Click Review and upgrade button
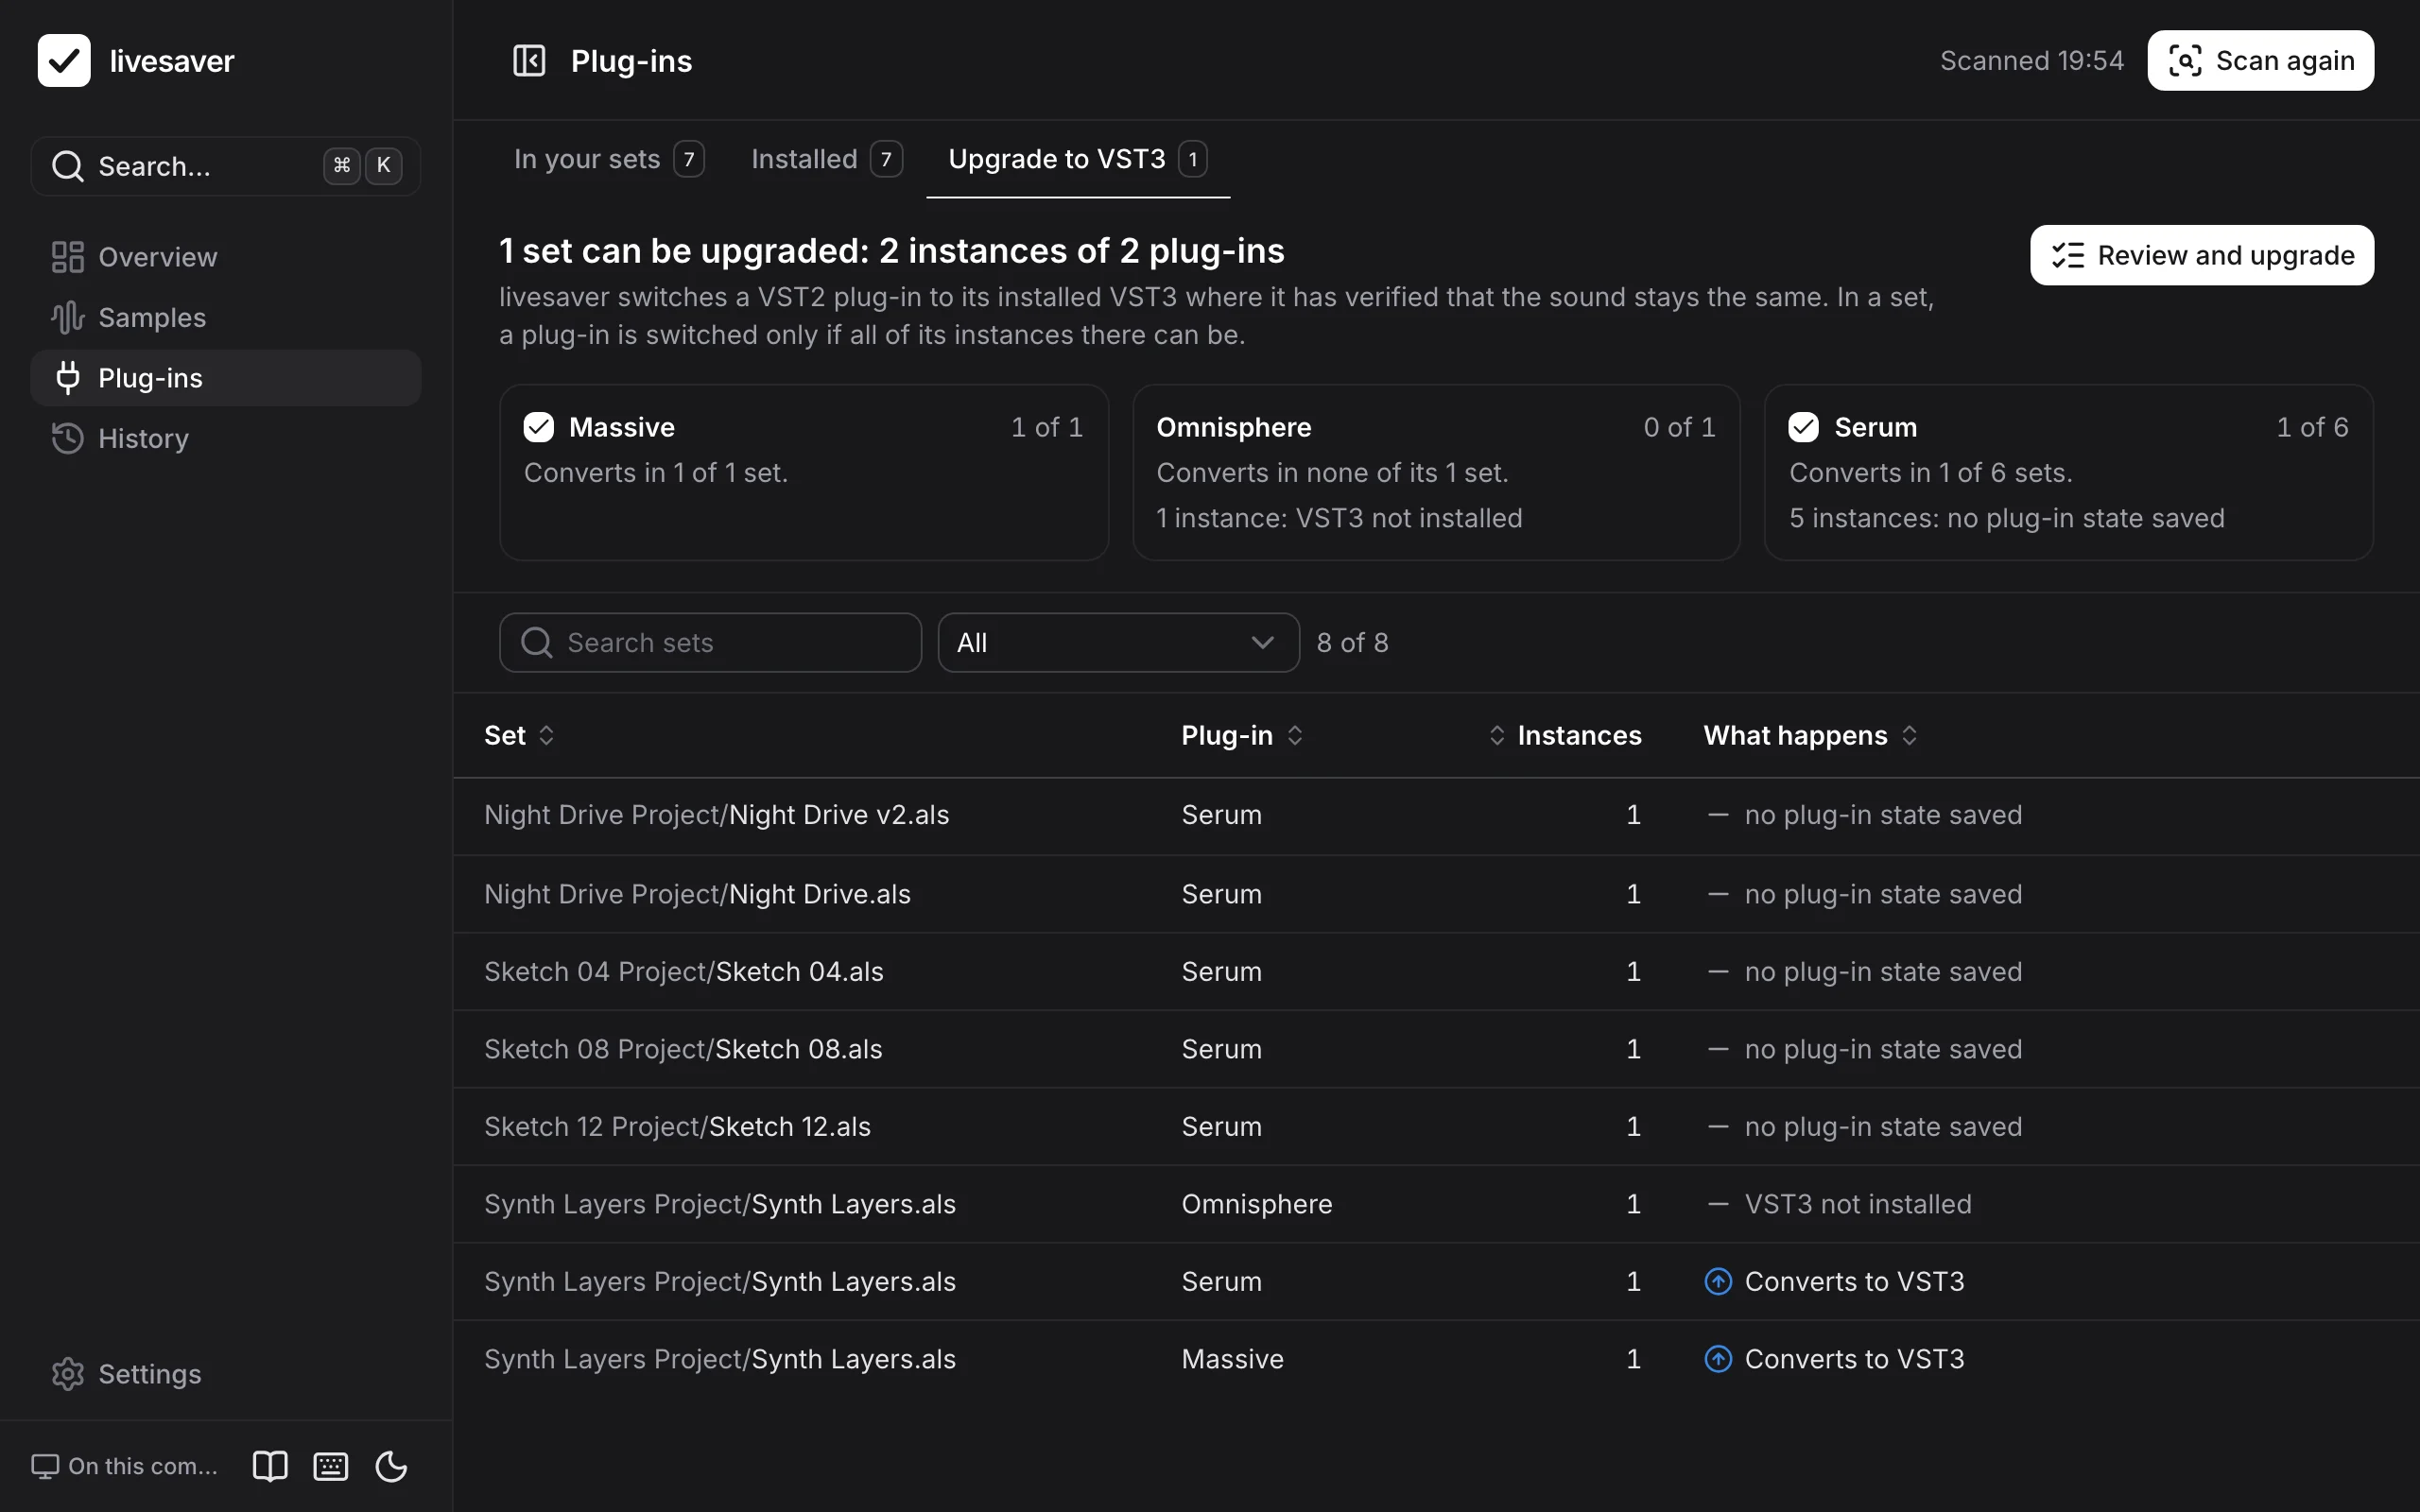The width and height of the screenshot is (2420, 1512). (x=2201, y=256)
